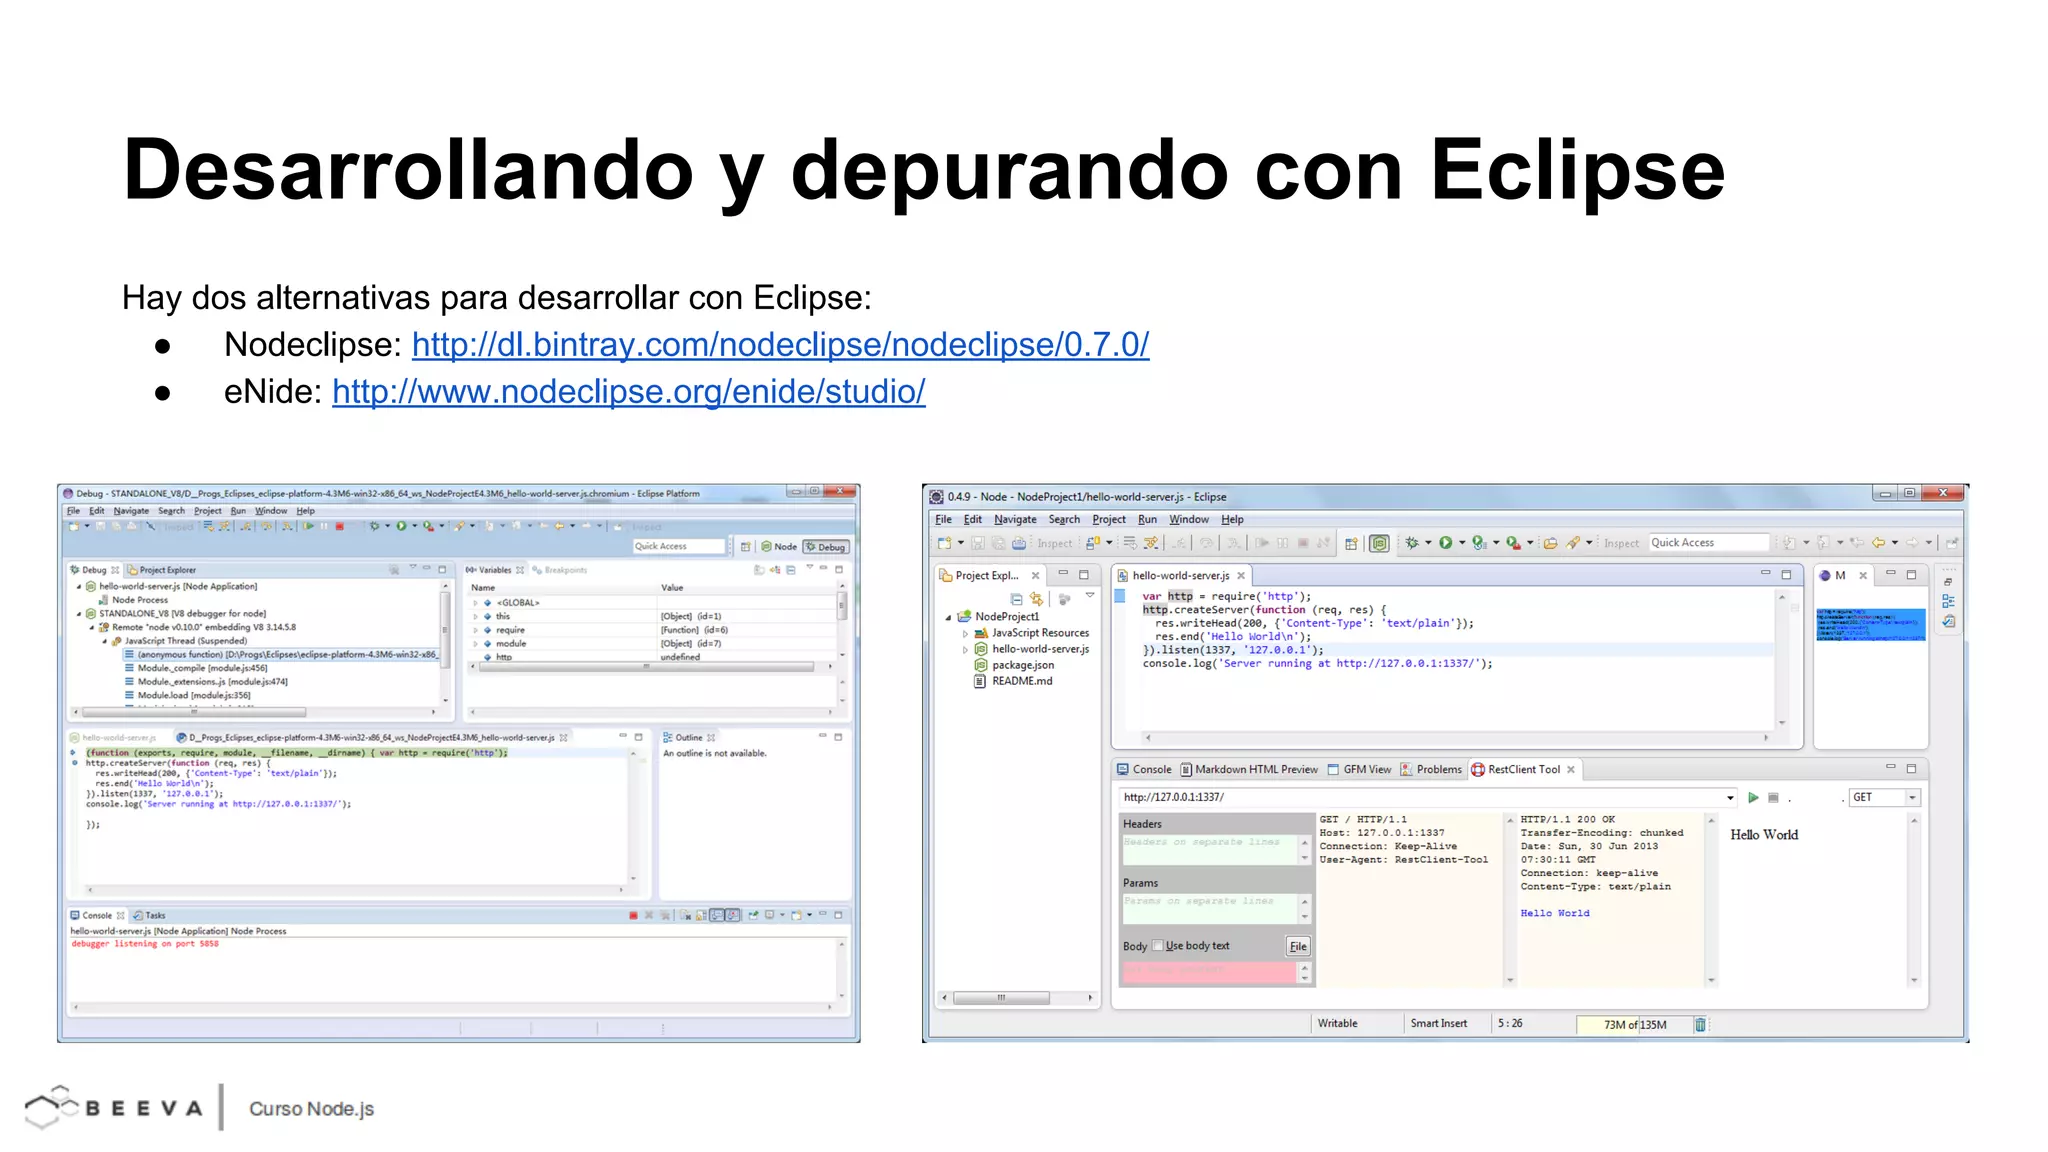This screenshot has width=2048, height=1152.
Task: Switch to the Markdown HTML Preview tab
Action: point(1249,769)
